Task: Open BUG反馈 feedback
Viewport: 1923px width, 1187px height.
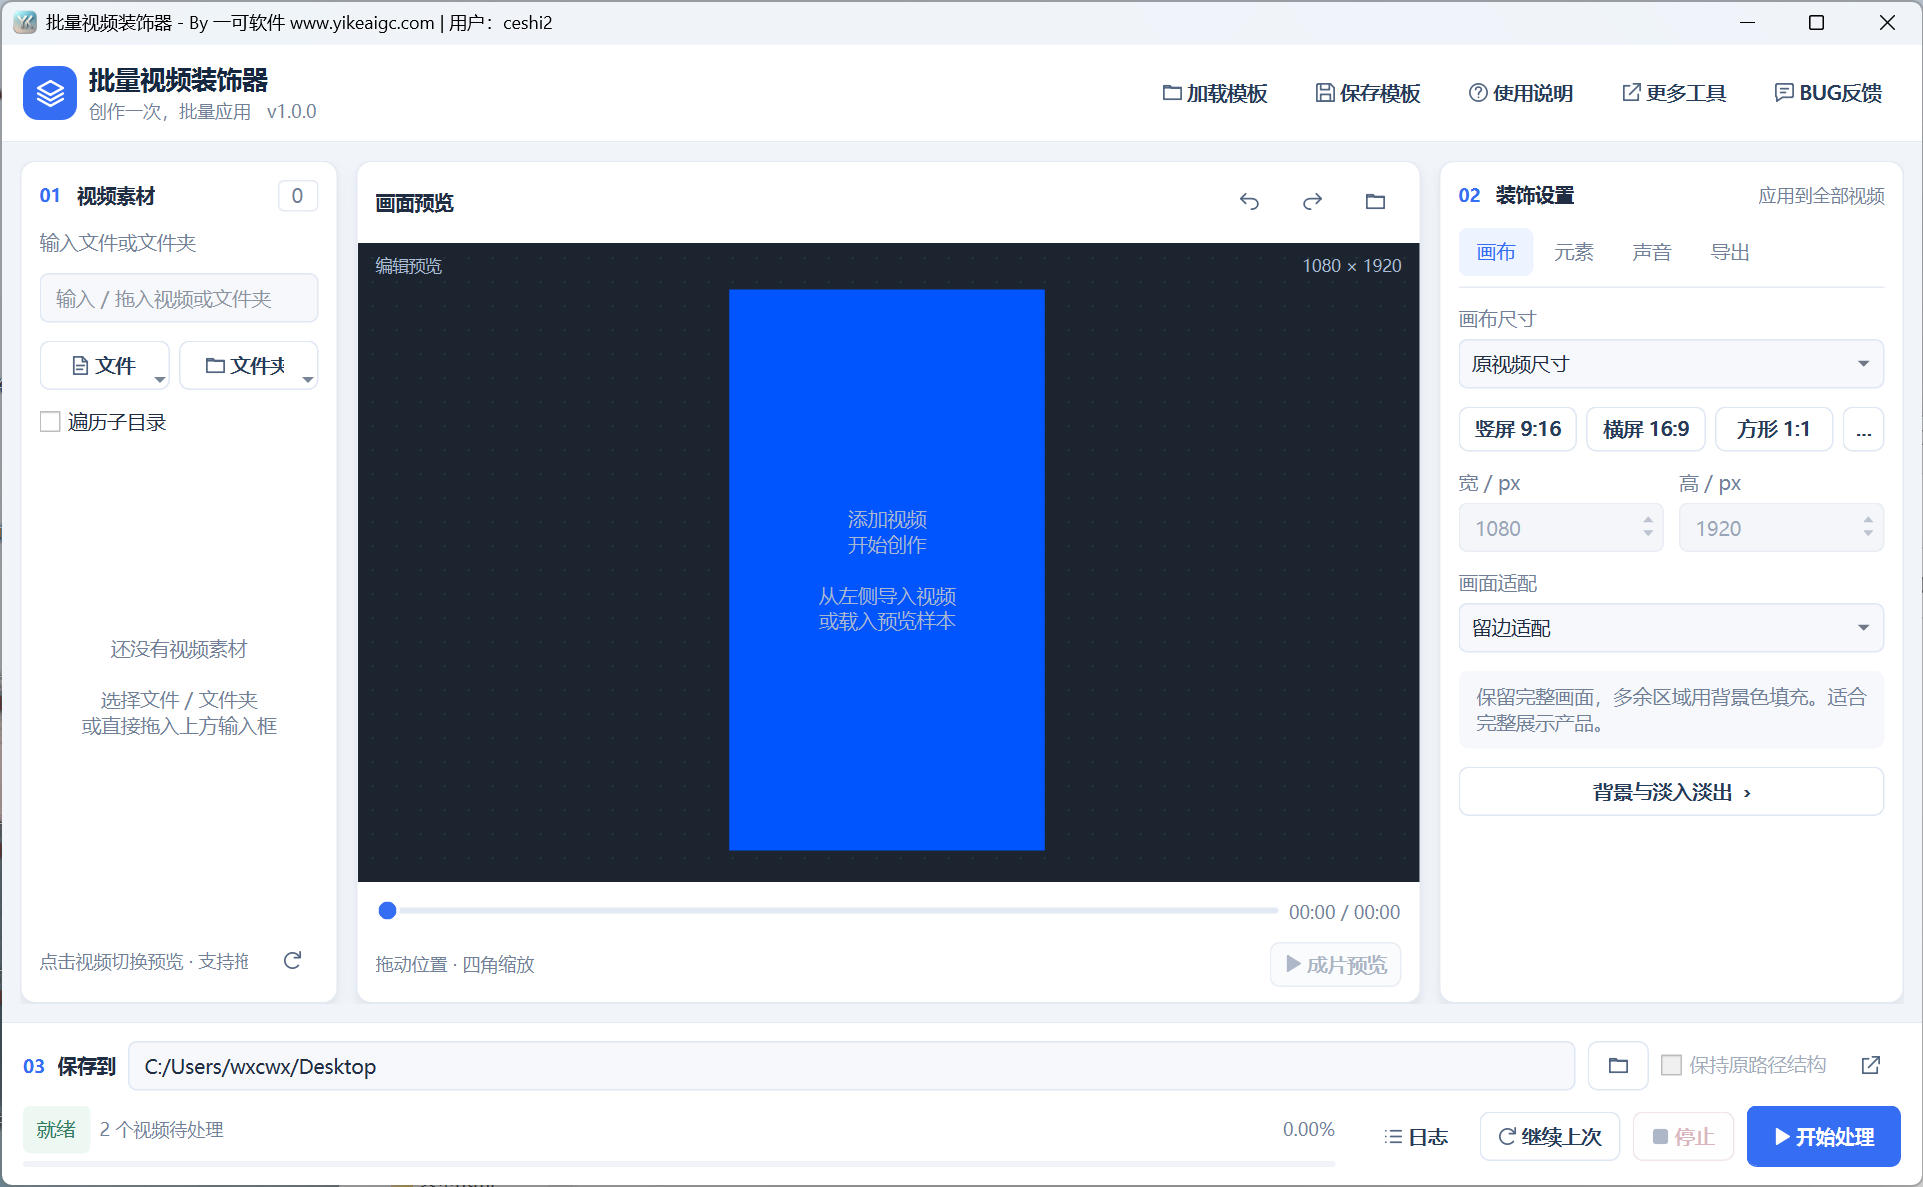Action: pyautogui.click(x=1828, y=93)
